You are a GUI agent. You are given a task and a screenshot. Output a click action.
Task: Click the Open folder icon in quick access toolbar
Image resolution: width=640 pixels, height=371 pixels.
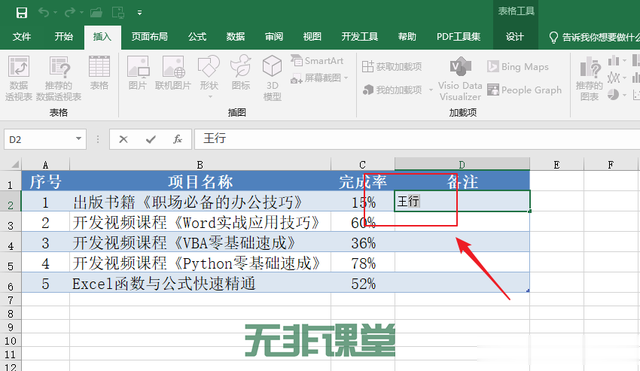[96, 13]
